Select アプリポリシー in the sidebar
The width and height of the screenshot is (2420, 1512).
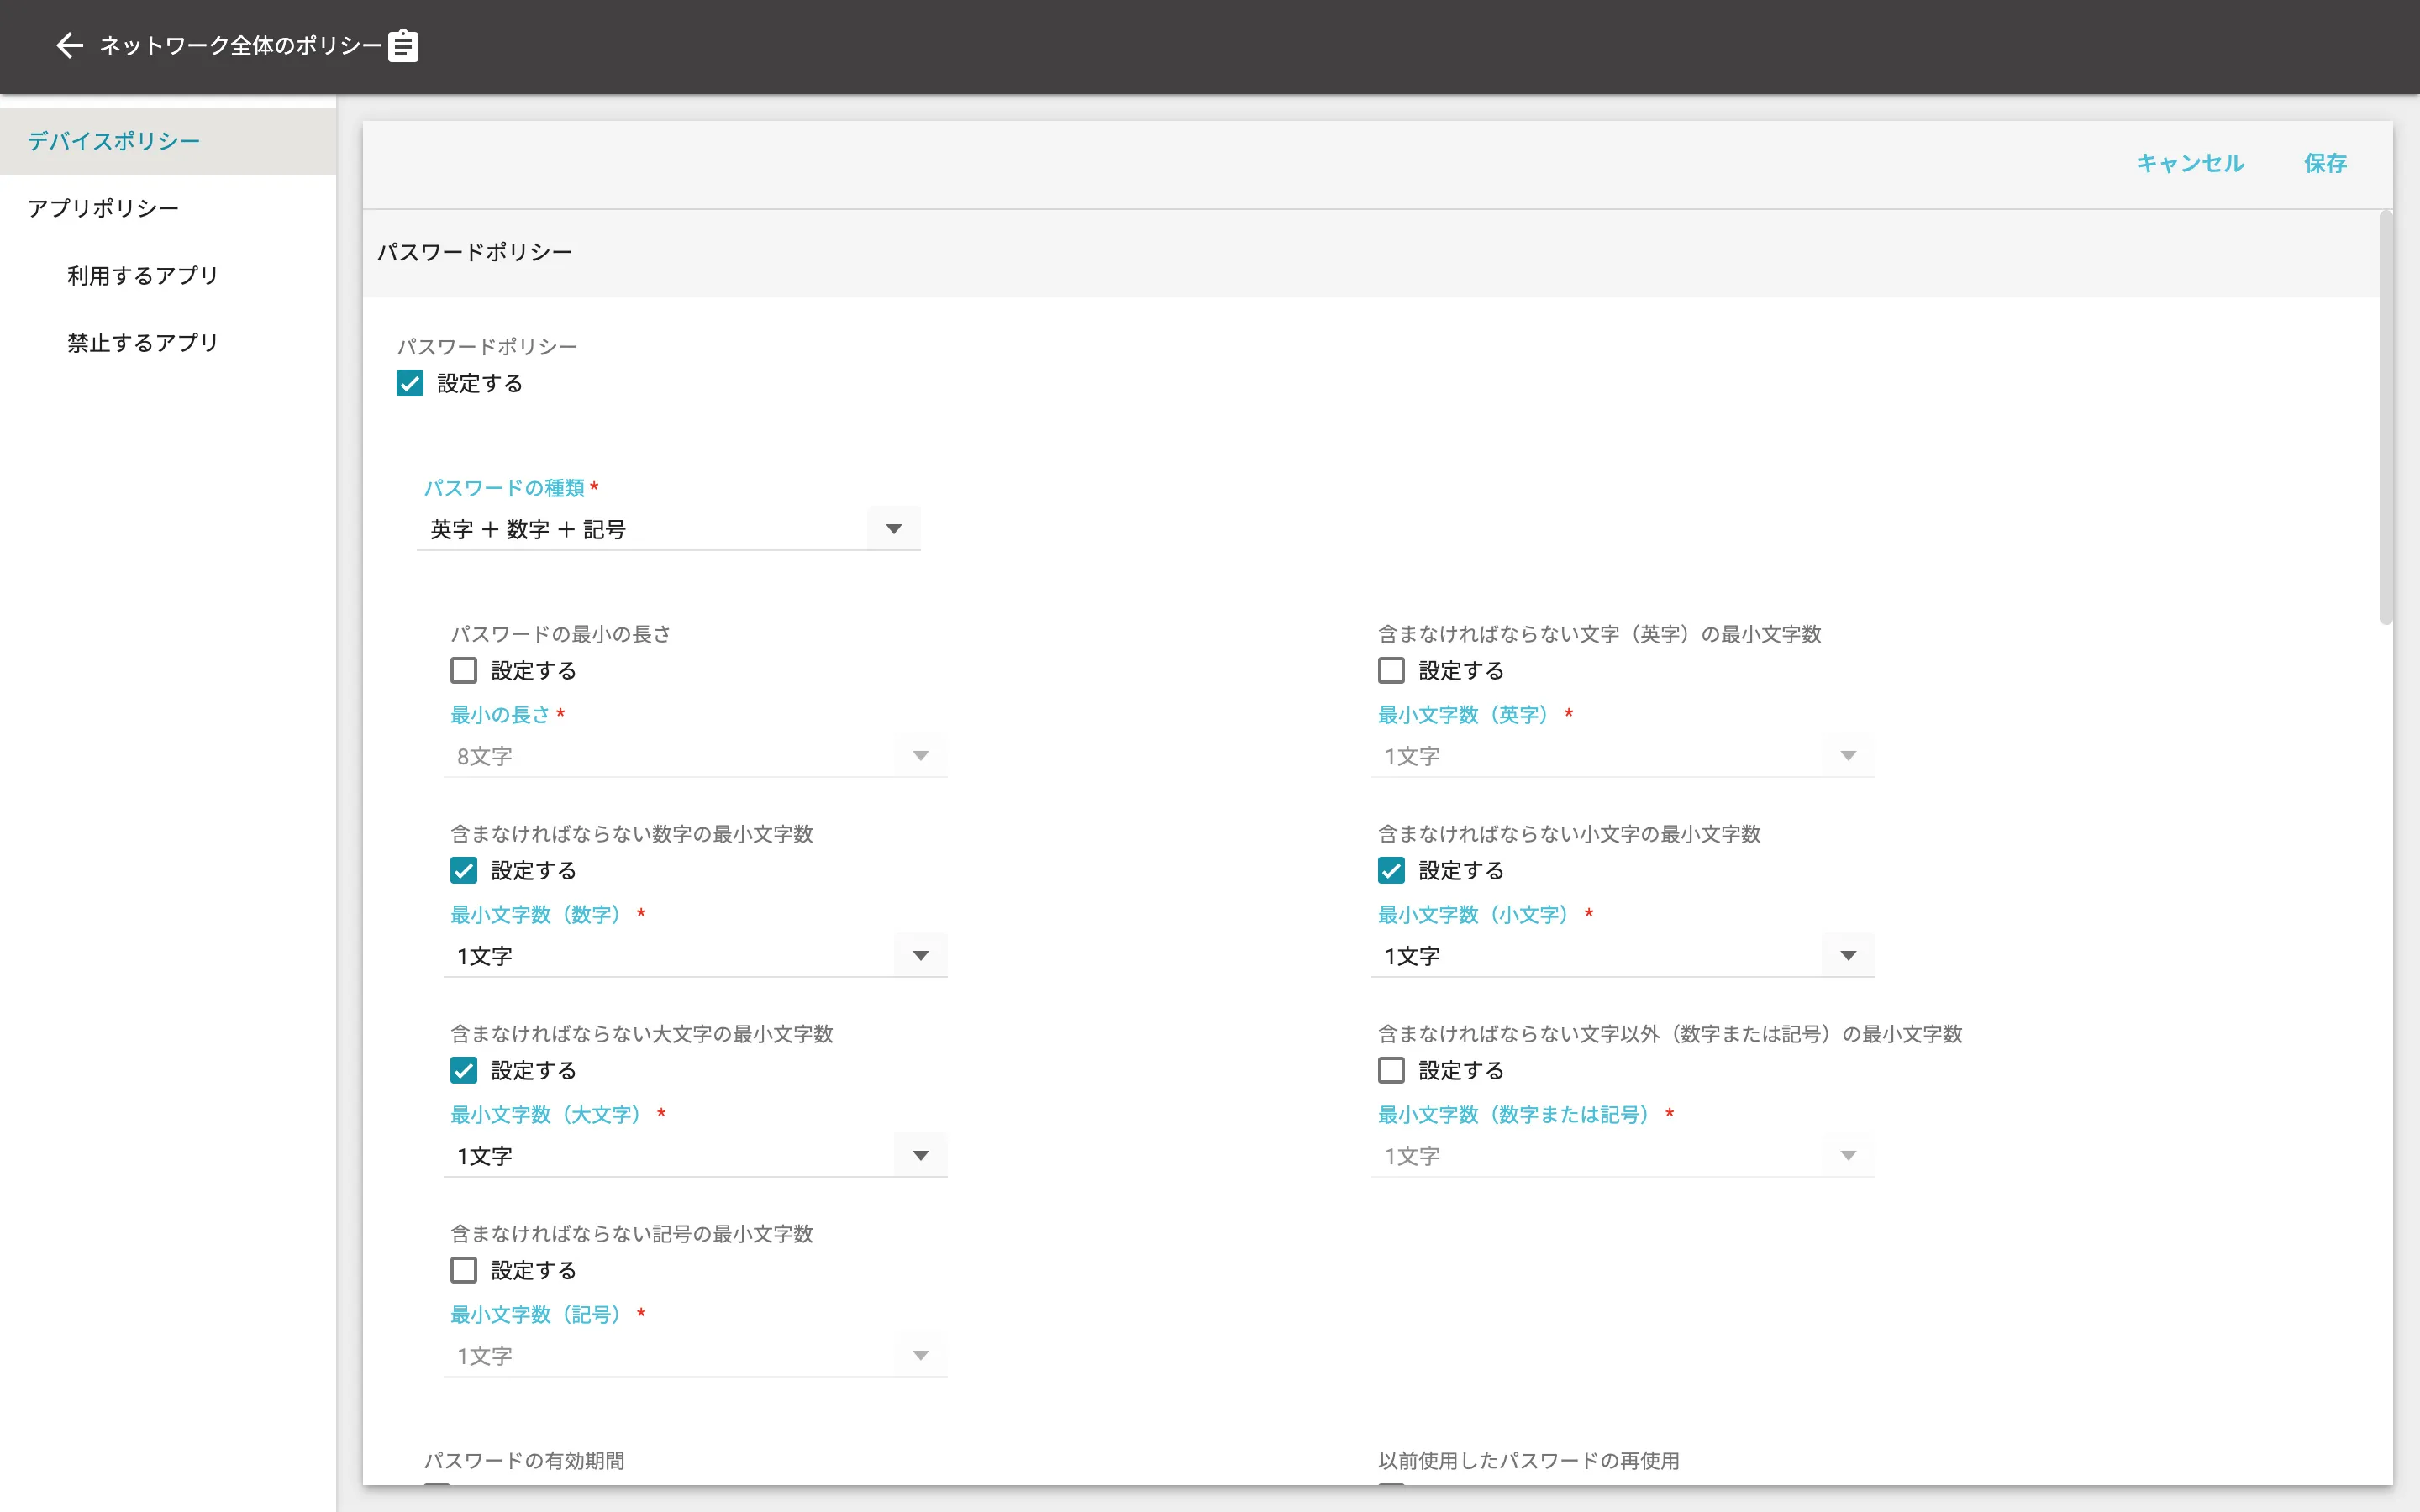[x=168, y=208]
